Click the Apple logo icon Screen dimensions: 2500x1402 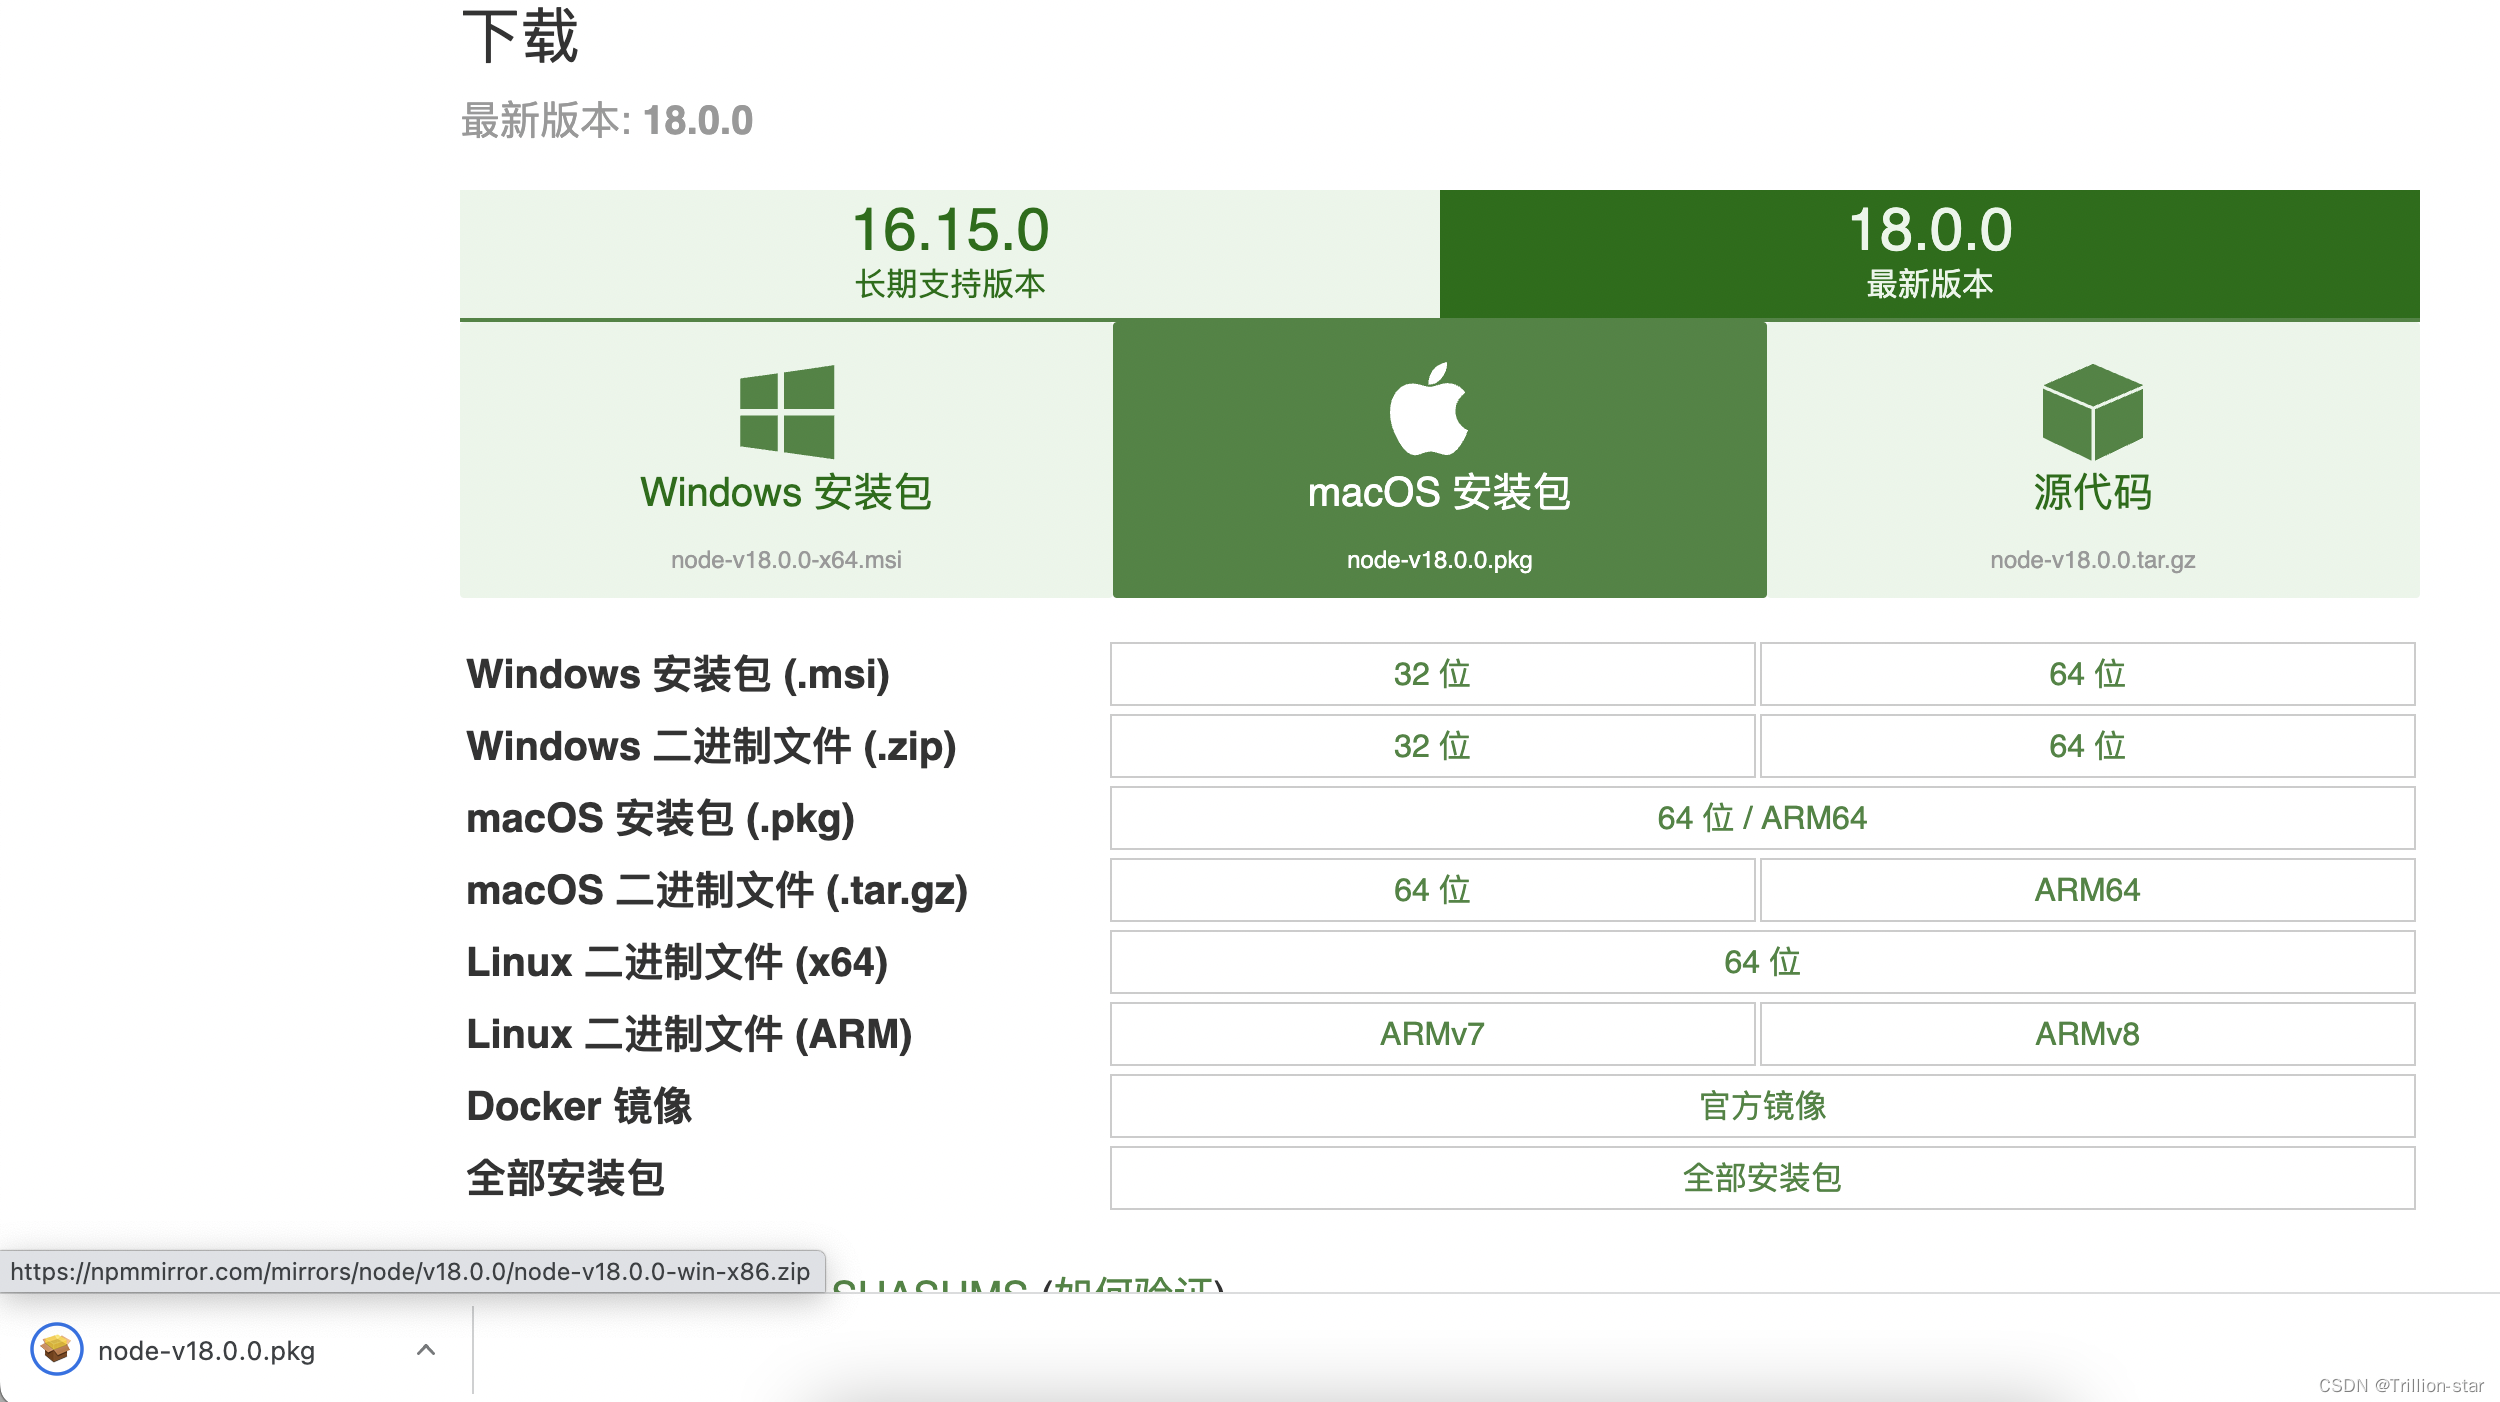click(x=1429, y=408)
